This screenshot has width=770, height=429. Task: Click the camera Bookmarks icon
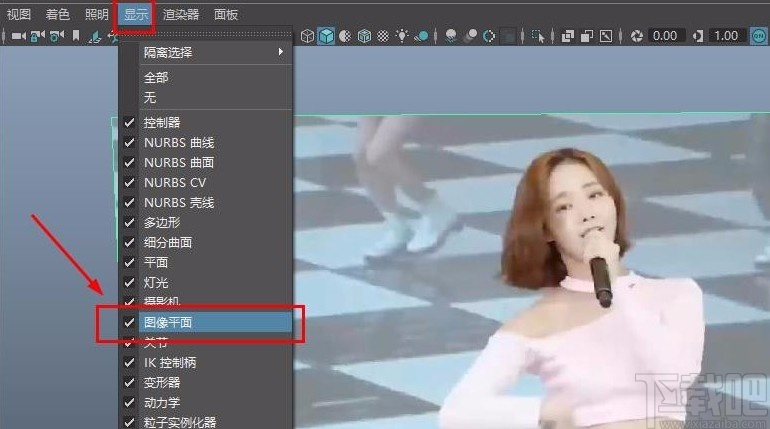click(x=76, y=36)
